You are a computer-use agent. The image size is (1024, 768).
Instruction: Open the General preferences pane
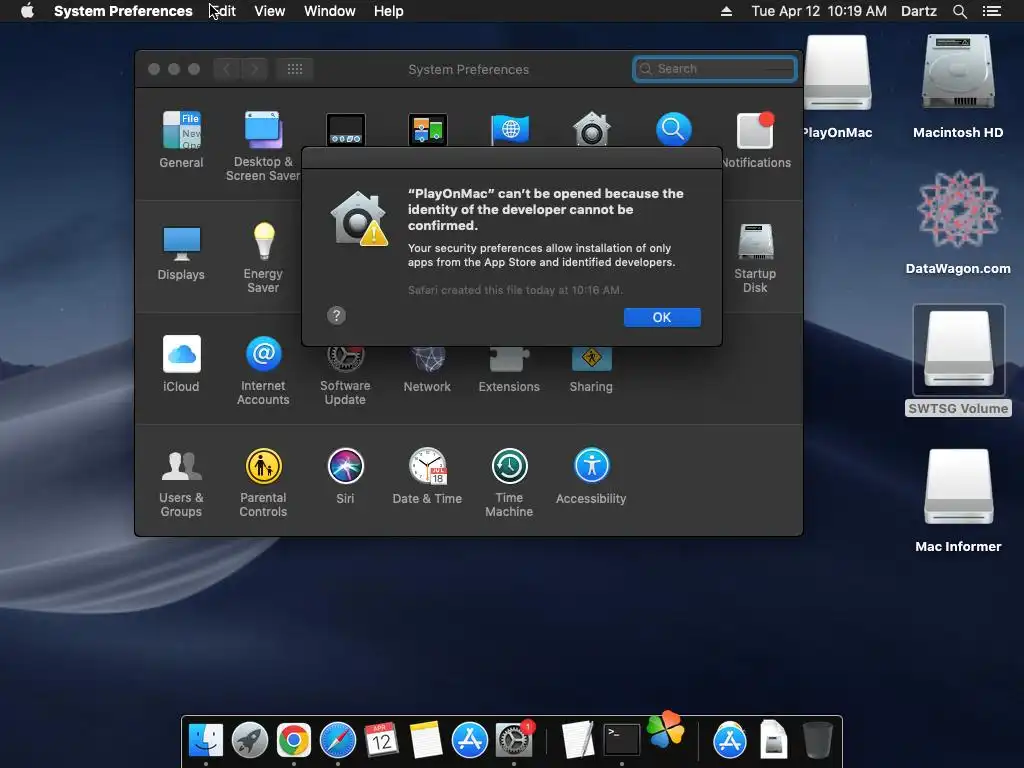pyautogui.click(x=181, y=139)
